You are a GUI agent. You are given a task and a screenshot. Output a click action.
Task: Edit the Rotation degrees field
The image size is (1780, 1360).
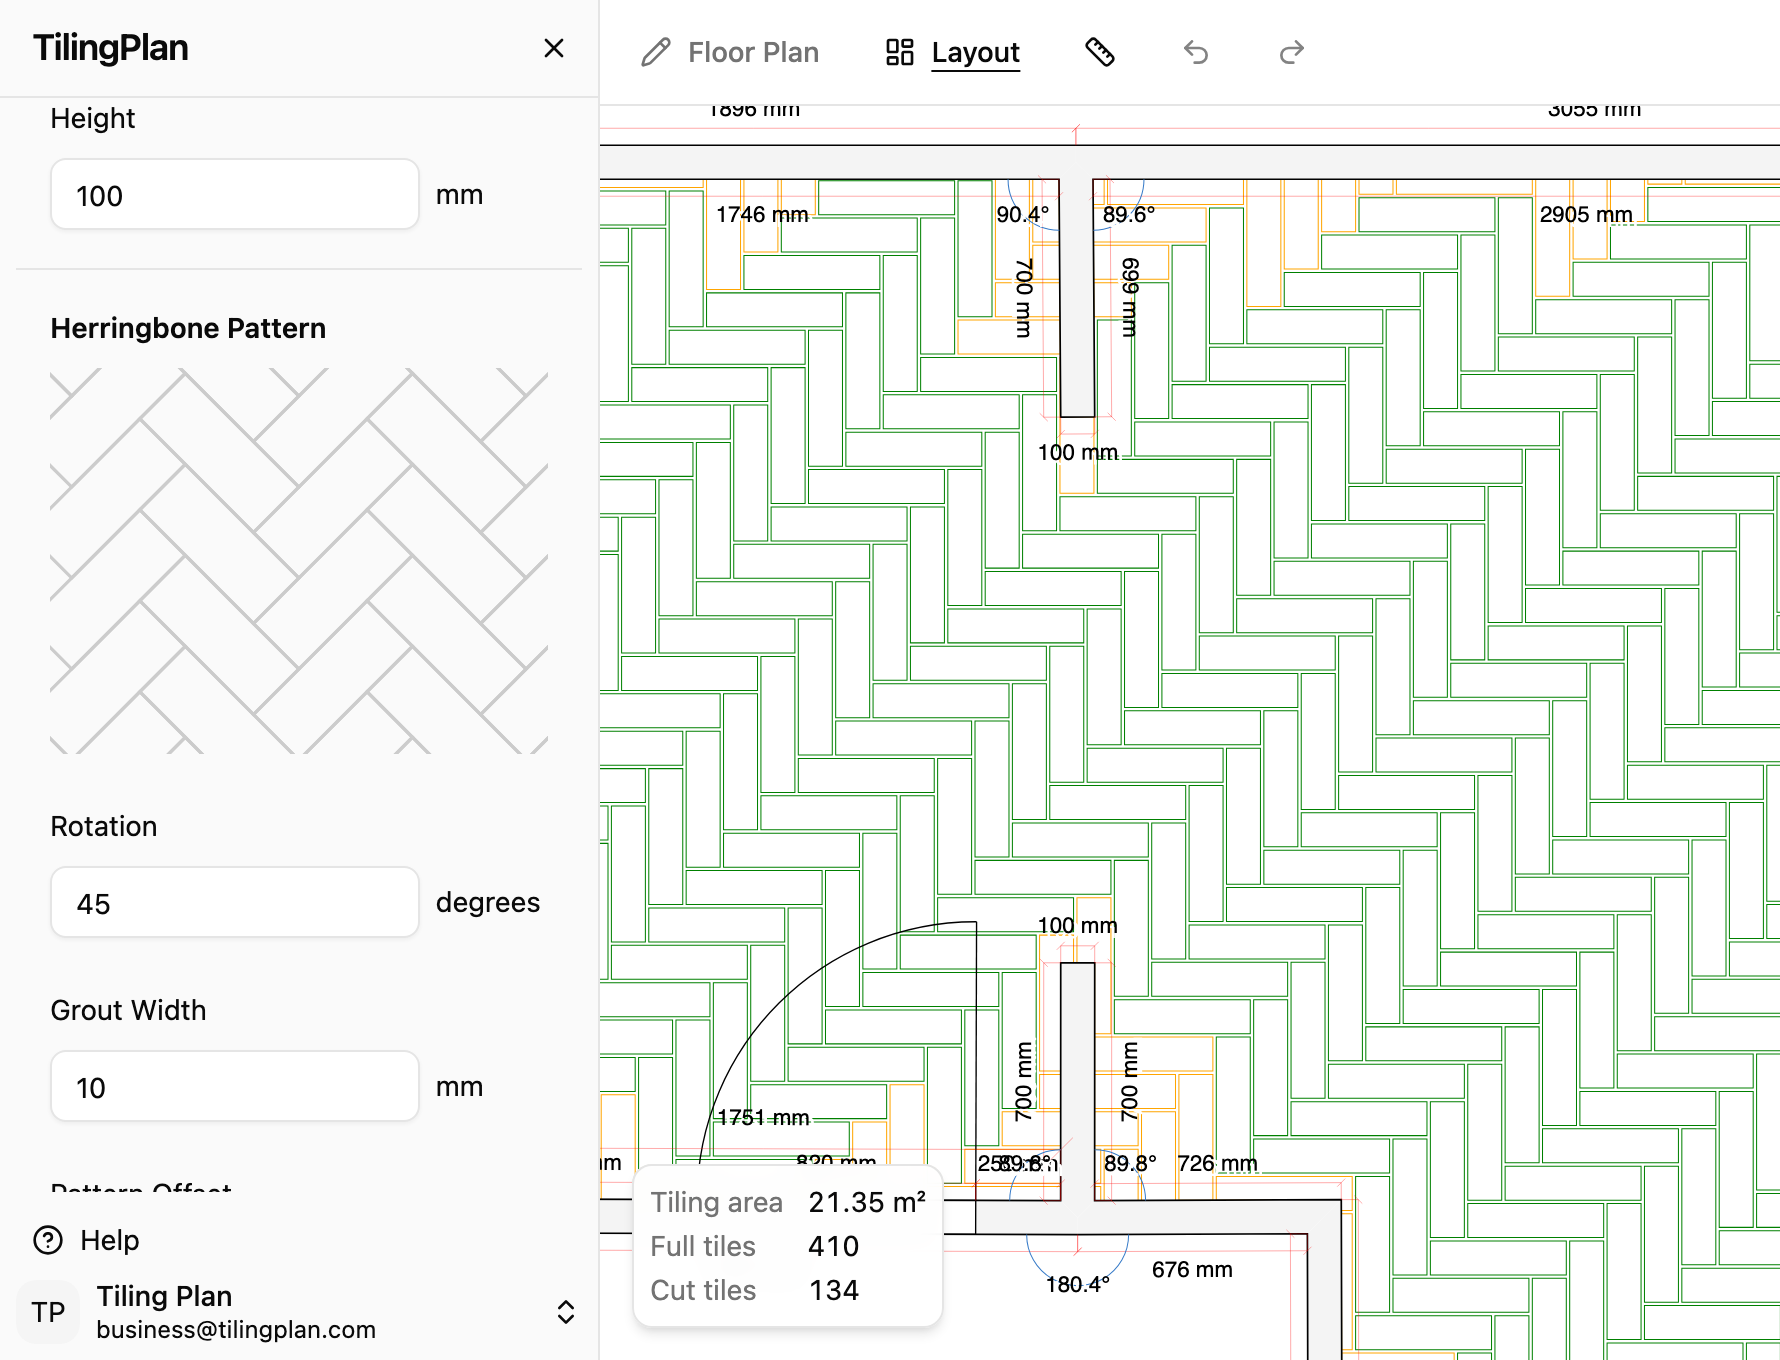click(x=235, y=903)
